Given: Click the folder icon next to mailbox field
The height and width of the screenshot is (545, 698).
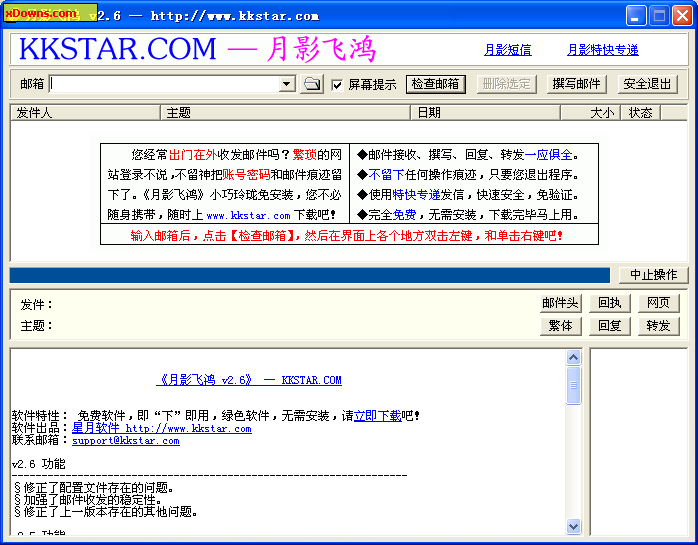Looking at the screenshot, I should pyautogui.click(x=312, y=84).
